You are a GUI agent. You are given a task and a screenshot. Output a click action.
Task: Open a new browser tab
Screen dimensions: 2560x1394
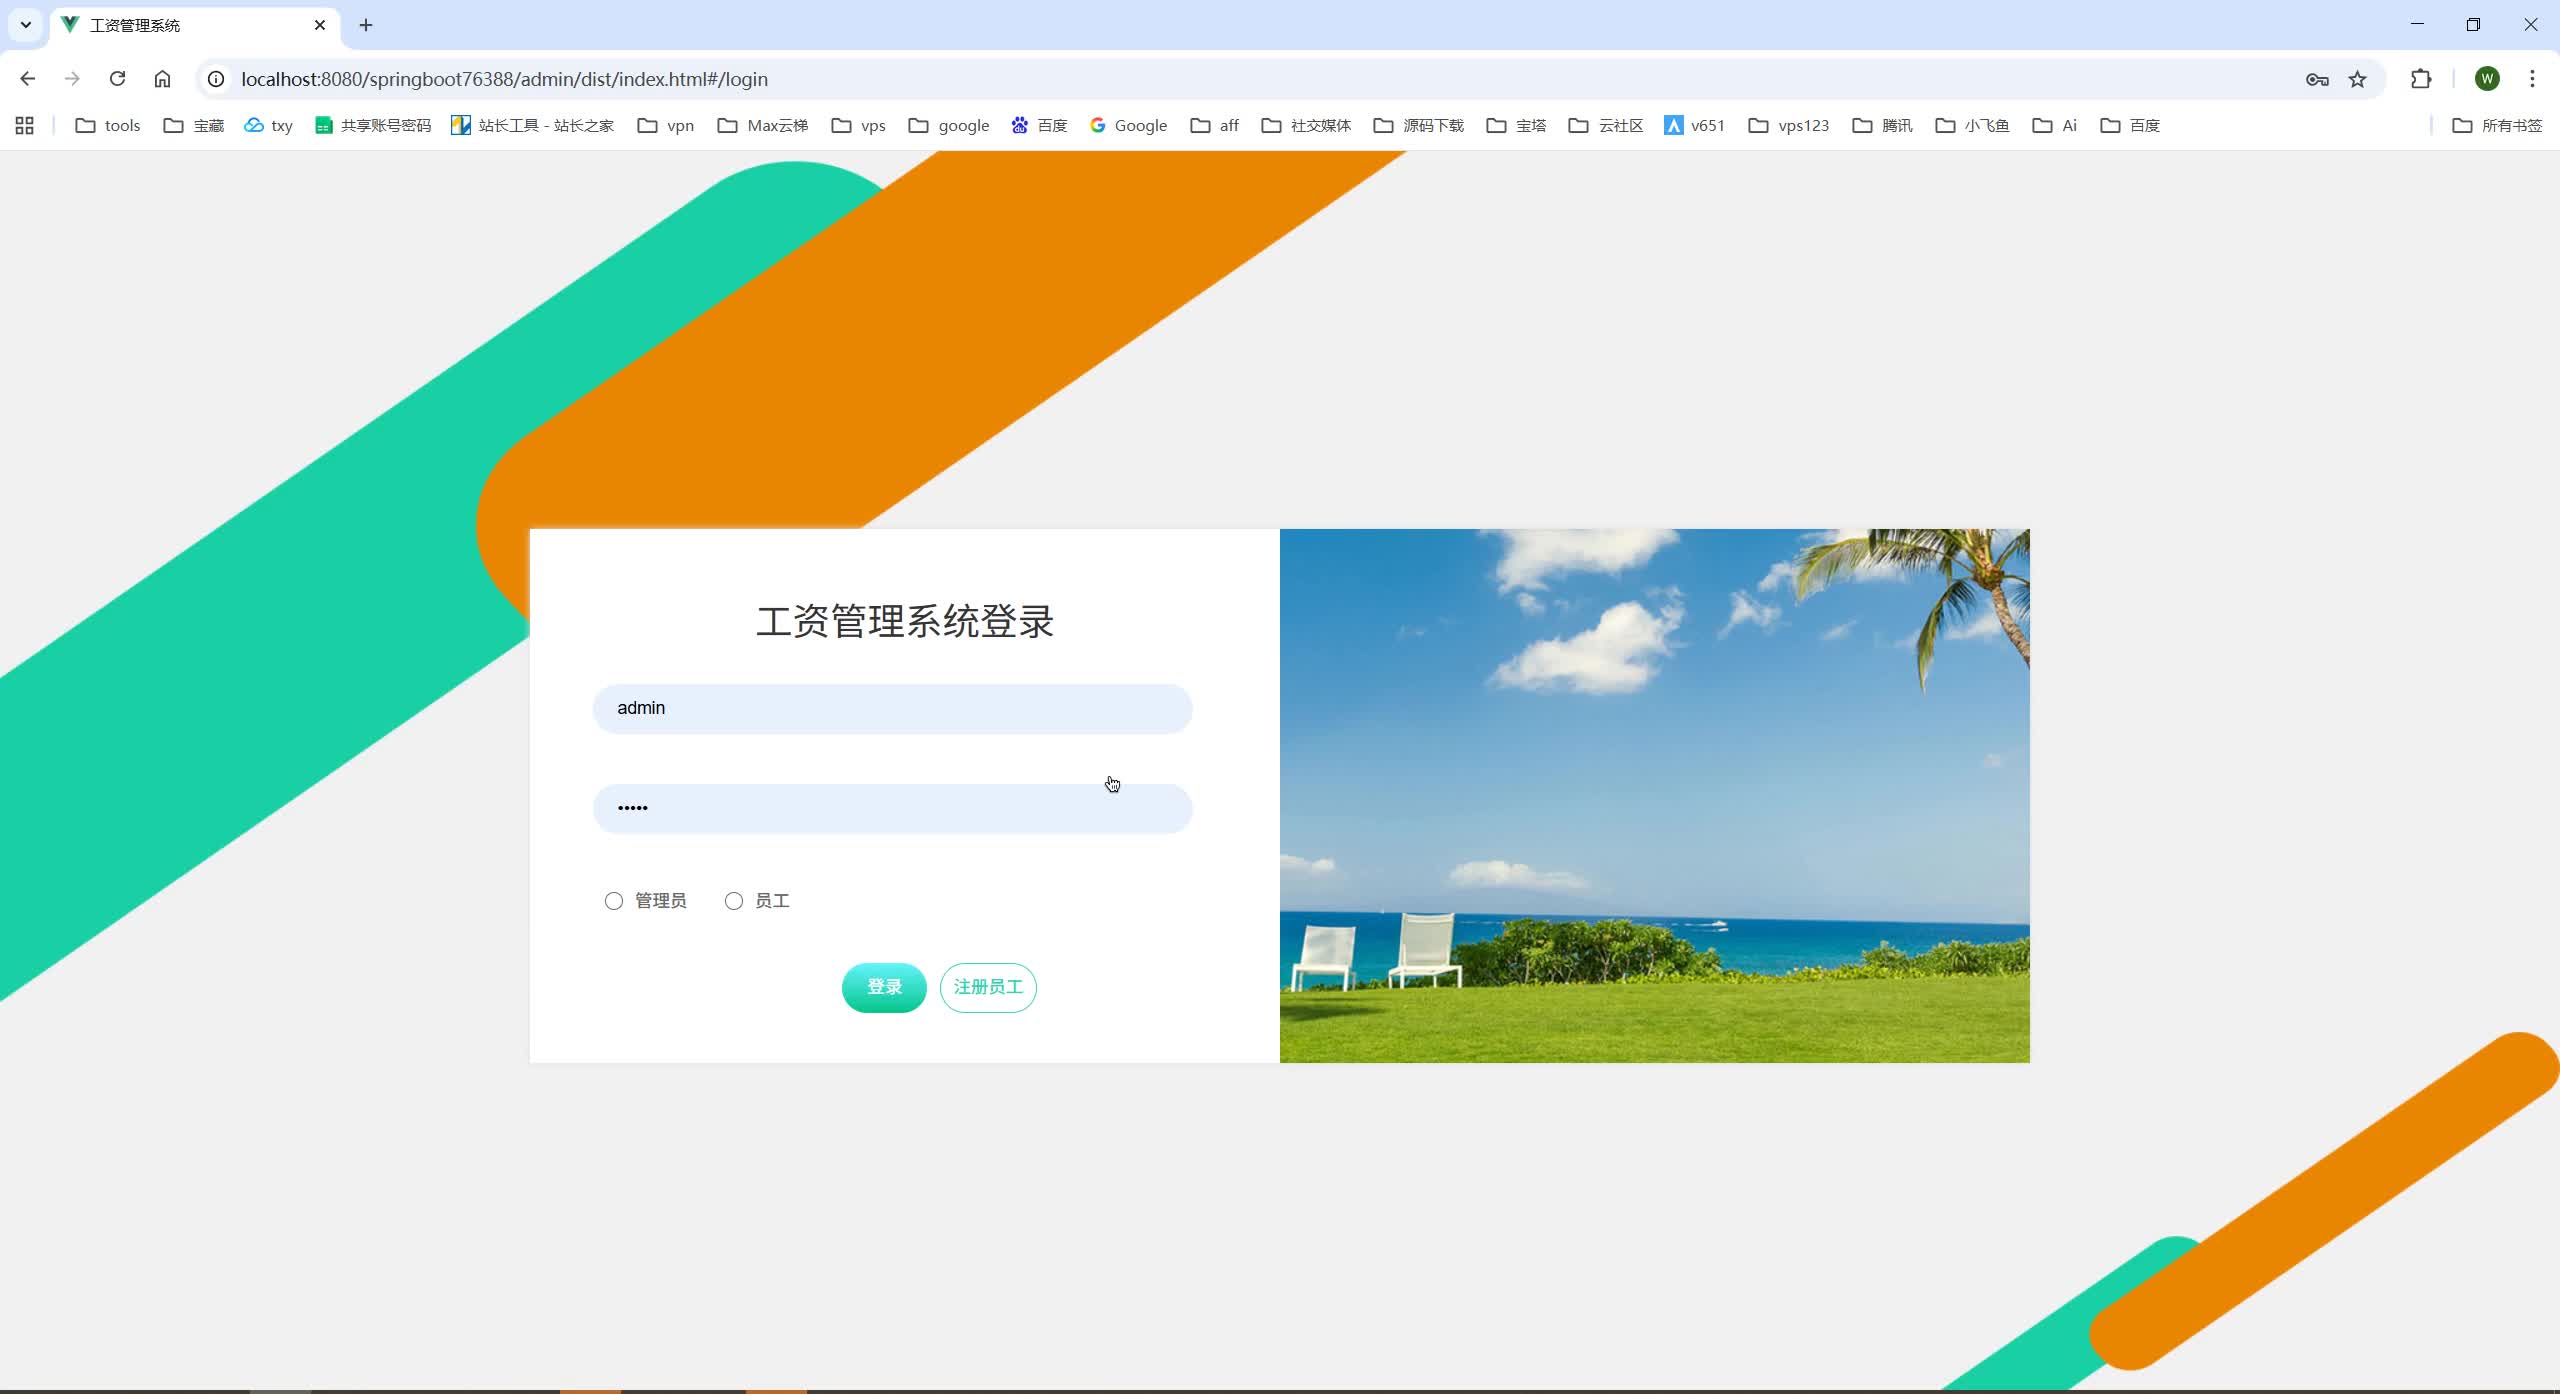(365, 25)
